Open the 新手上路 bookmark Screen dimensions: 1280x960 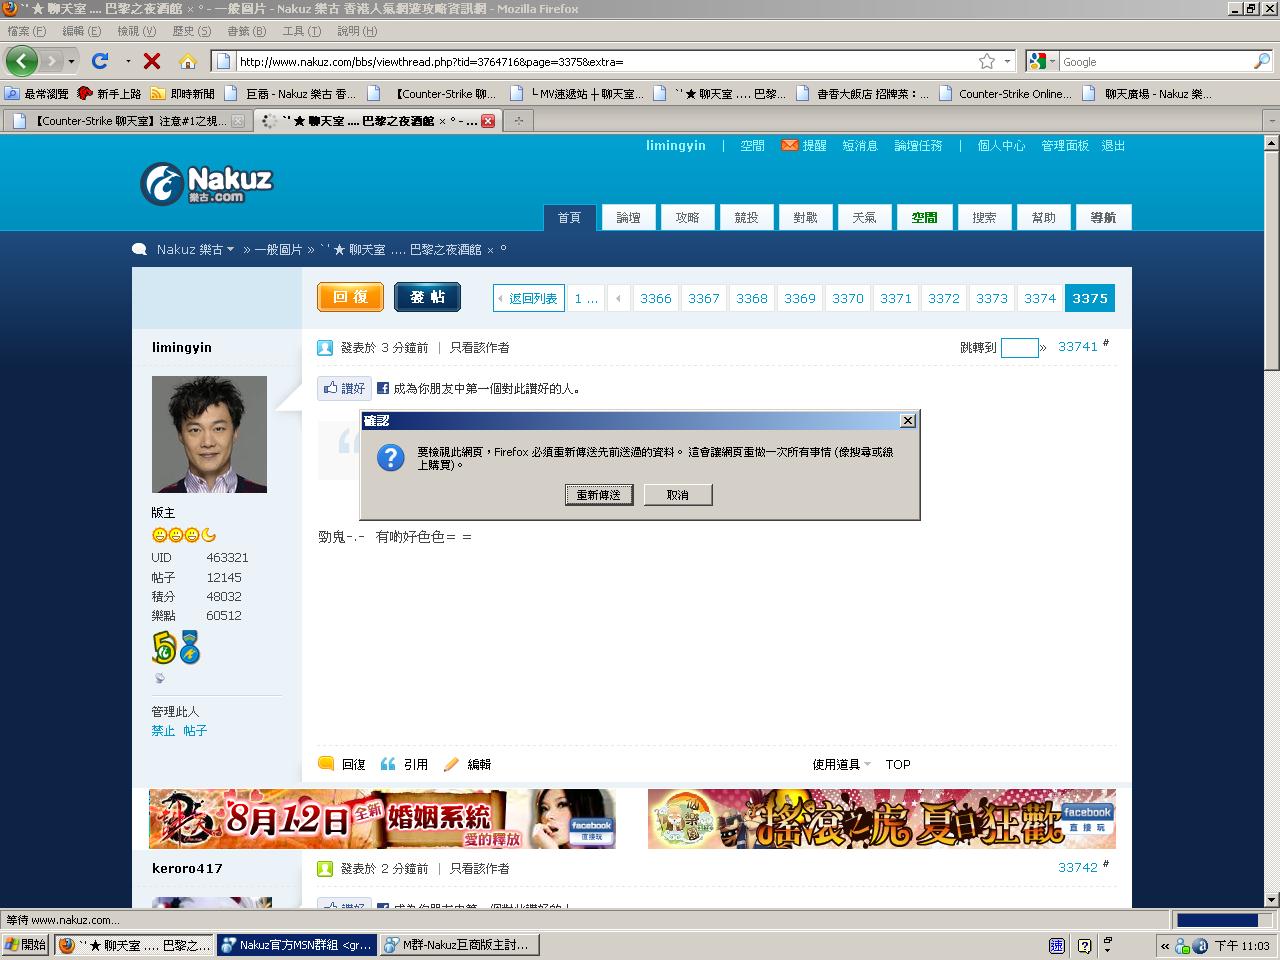point(109,93)
